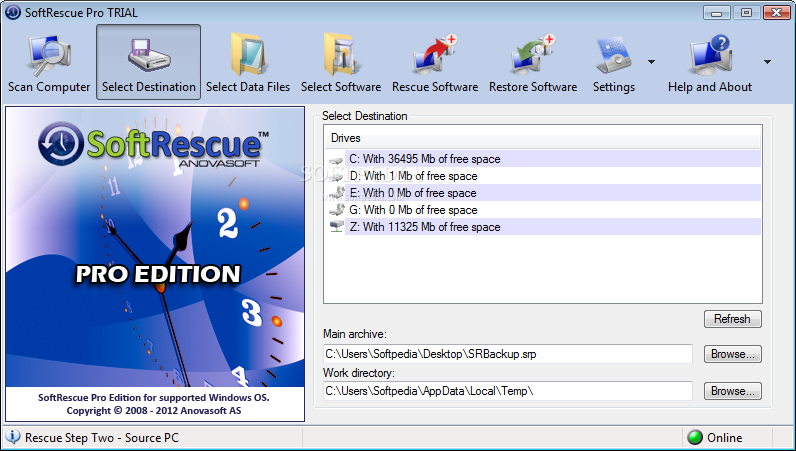The image size is (796, 451).
Task: Click the E: drive icon in list
Action: [336, 193]
